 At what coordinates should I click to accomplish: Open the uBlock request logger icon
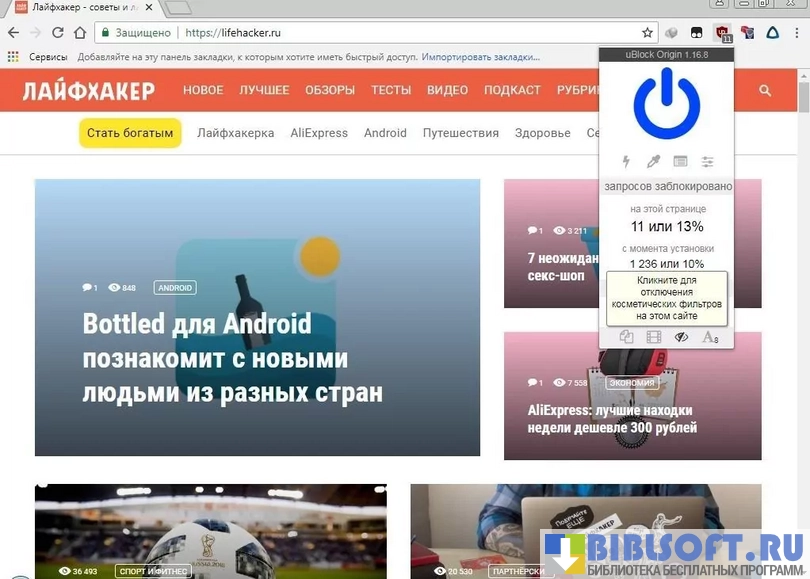pos(680,161)
